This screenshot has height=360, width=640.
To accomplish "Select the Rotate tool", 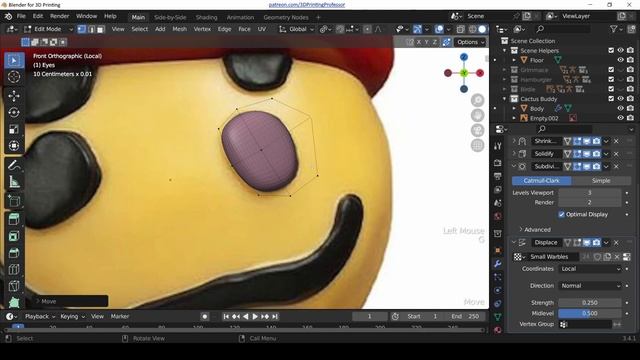I will point(14,112).
